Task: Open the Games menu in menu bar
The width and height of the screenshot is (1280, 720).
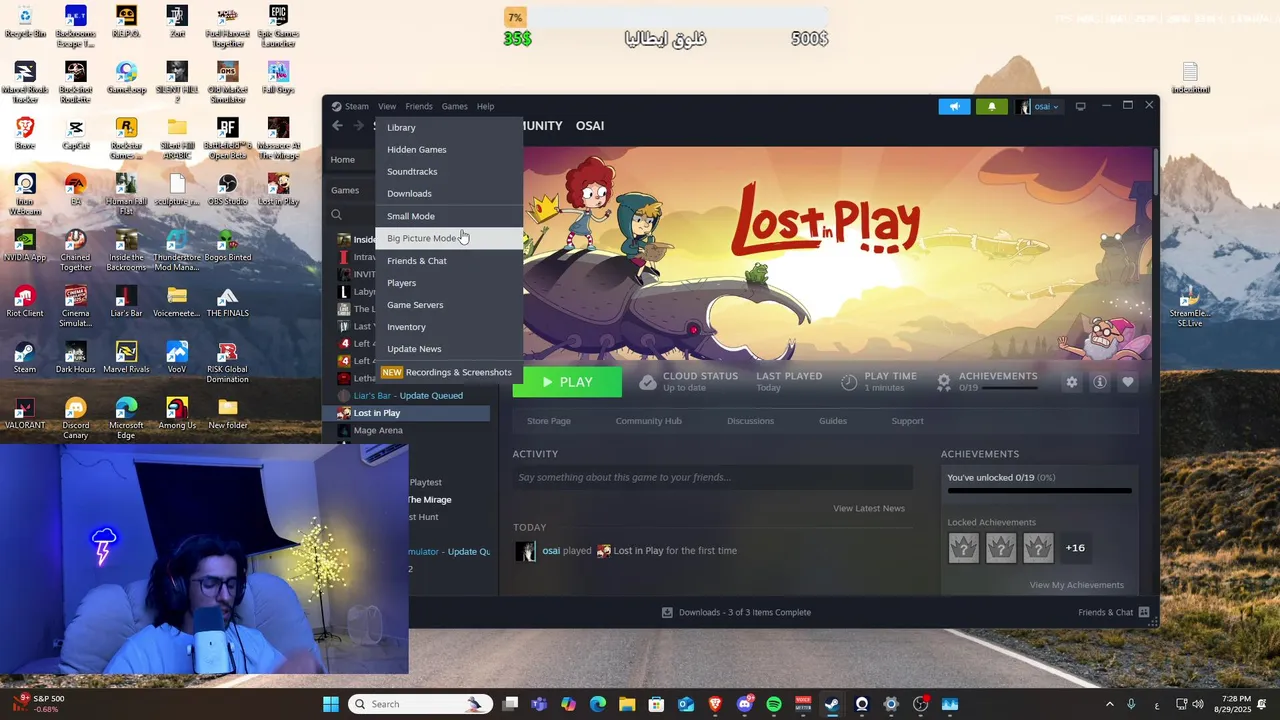Action: coord(455,106)
